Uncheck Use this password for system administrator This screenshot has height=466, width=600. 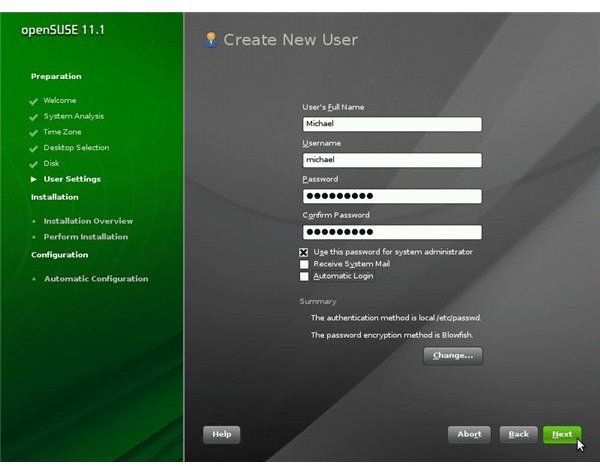[x=304, y=253]
